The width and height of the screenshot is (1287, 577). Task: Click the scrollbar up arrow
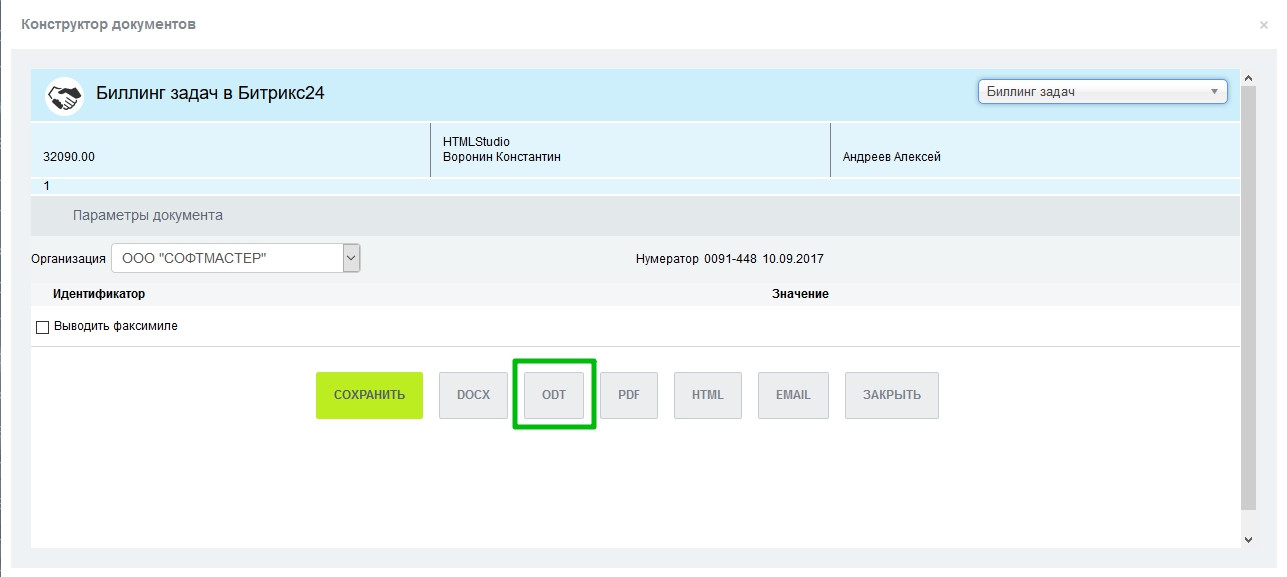pos(1247,77)
